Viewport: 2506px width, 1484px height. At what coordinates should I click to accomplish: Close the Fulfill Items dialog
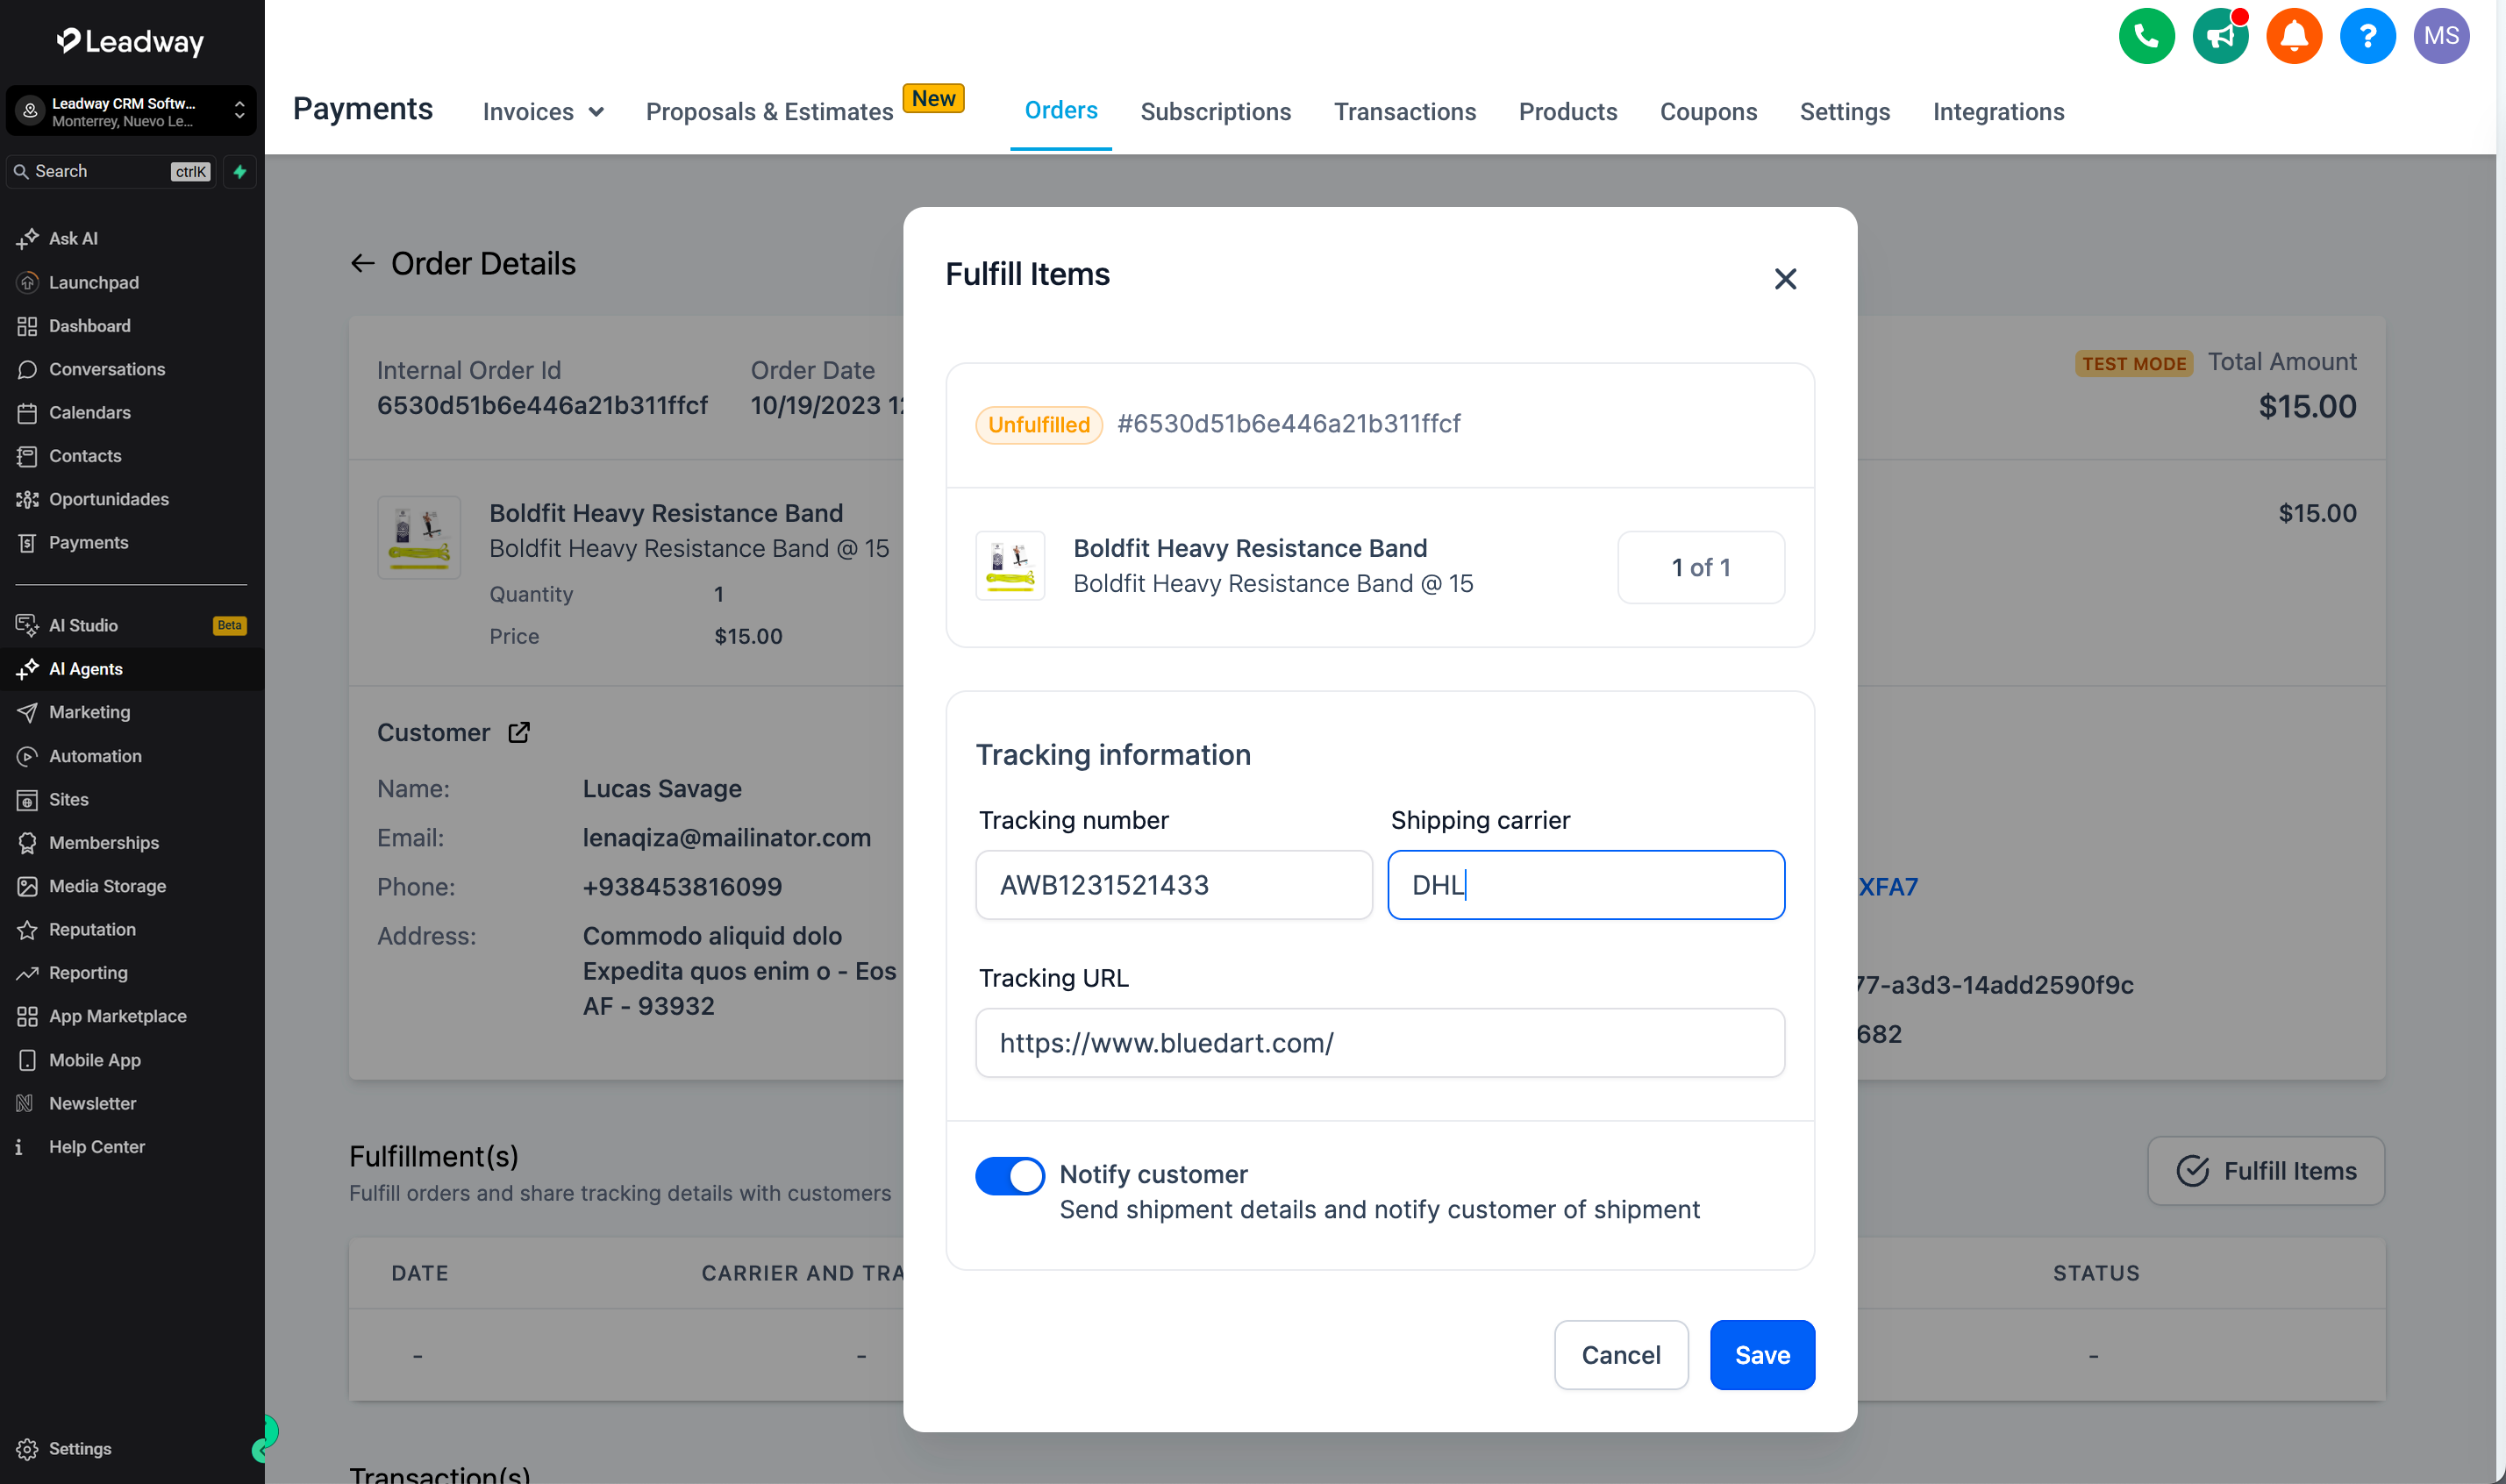click(1785, 278)
